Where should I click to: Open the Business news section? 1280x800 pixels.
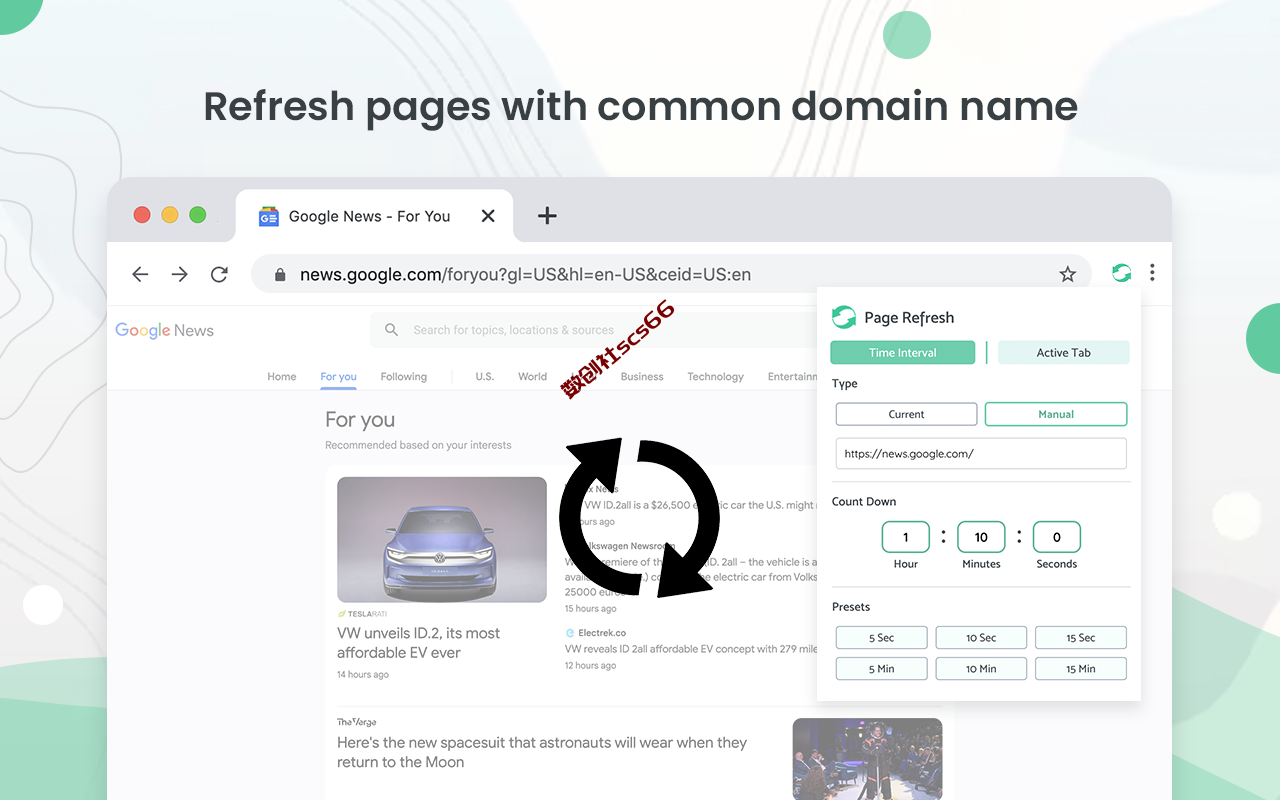(642, 377)
